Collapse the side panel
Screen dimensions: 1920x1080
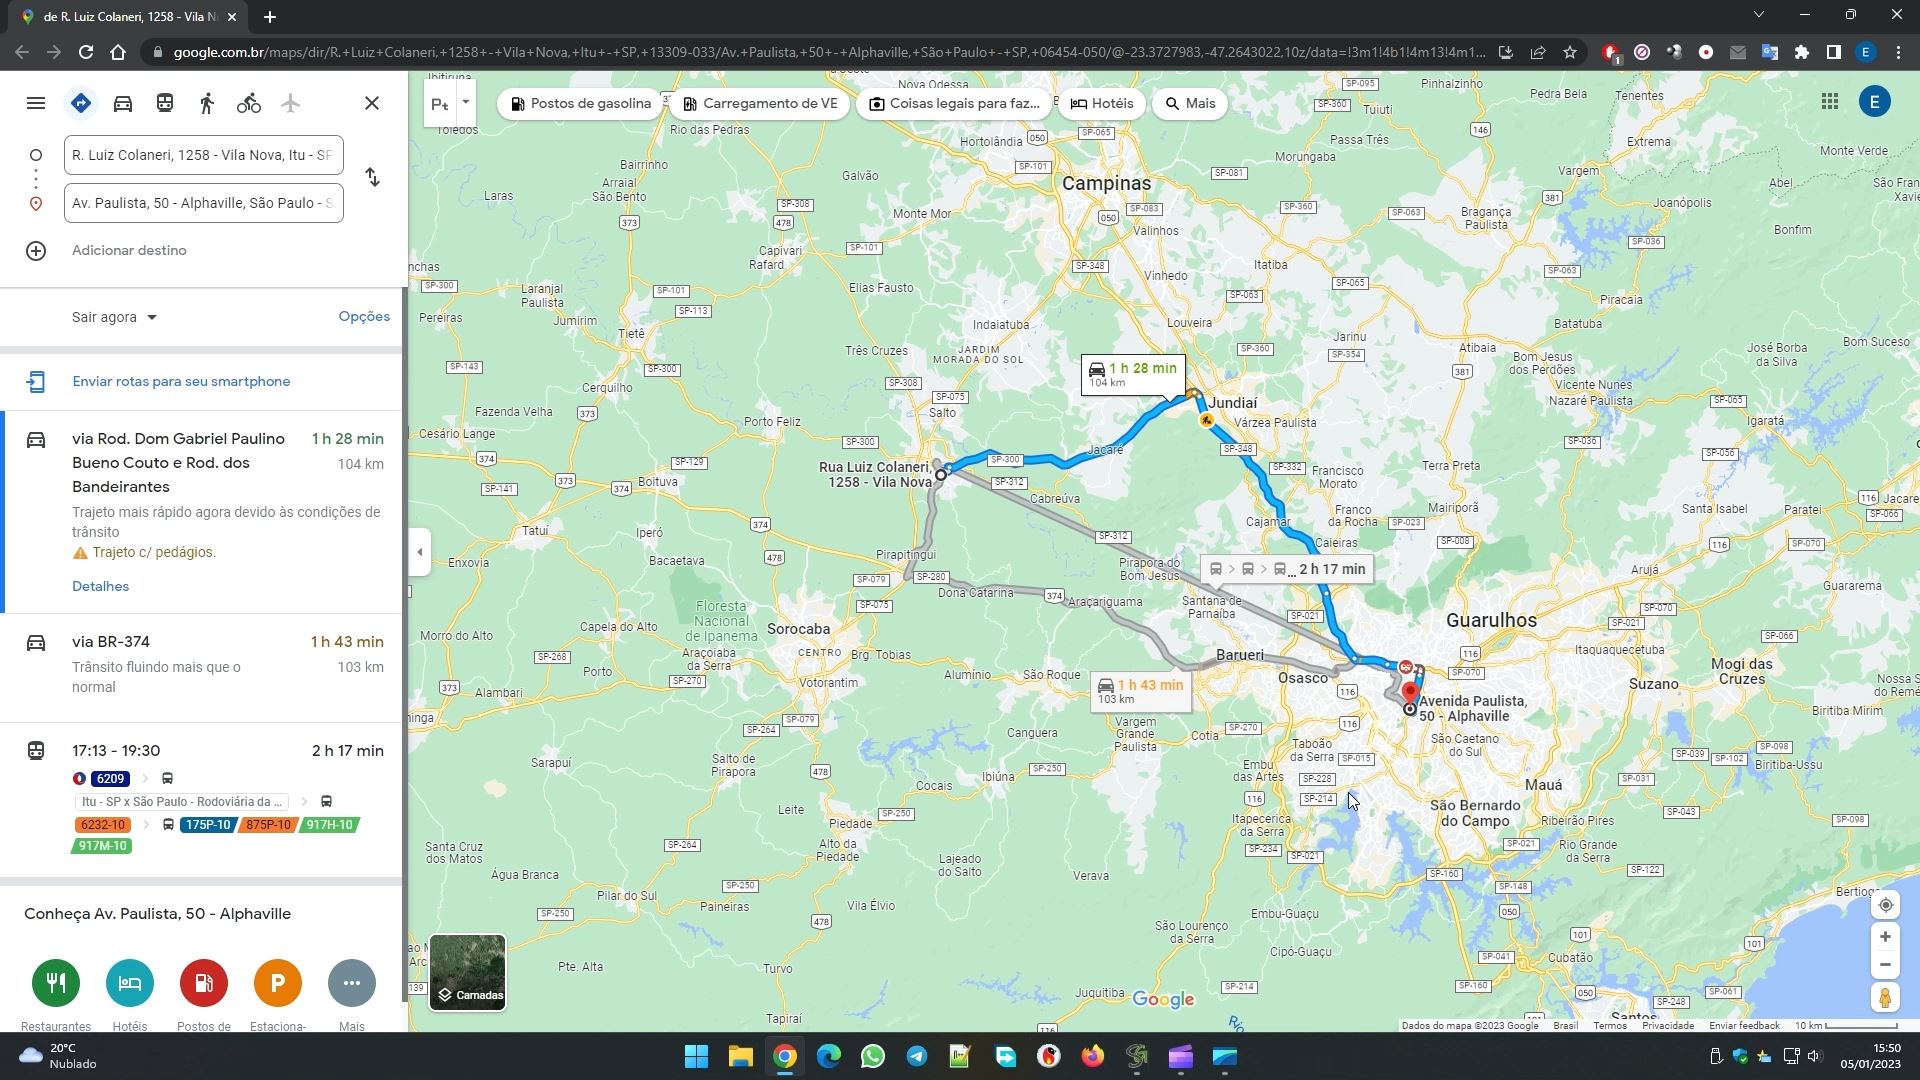(x=420, y=552)
